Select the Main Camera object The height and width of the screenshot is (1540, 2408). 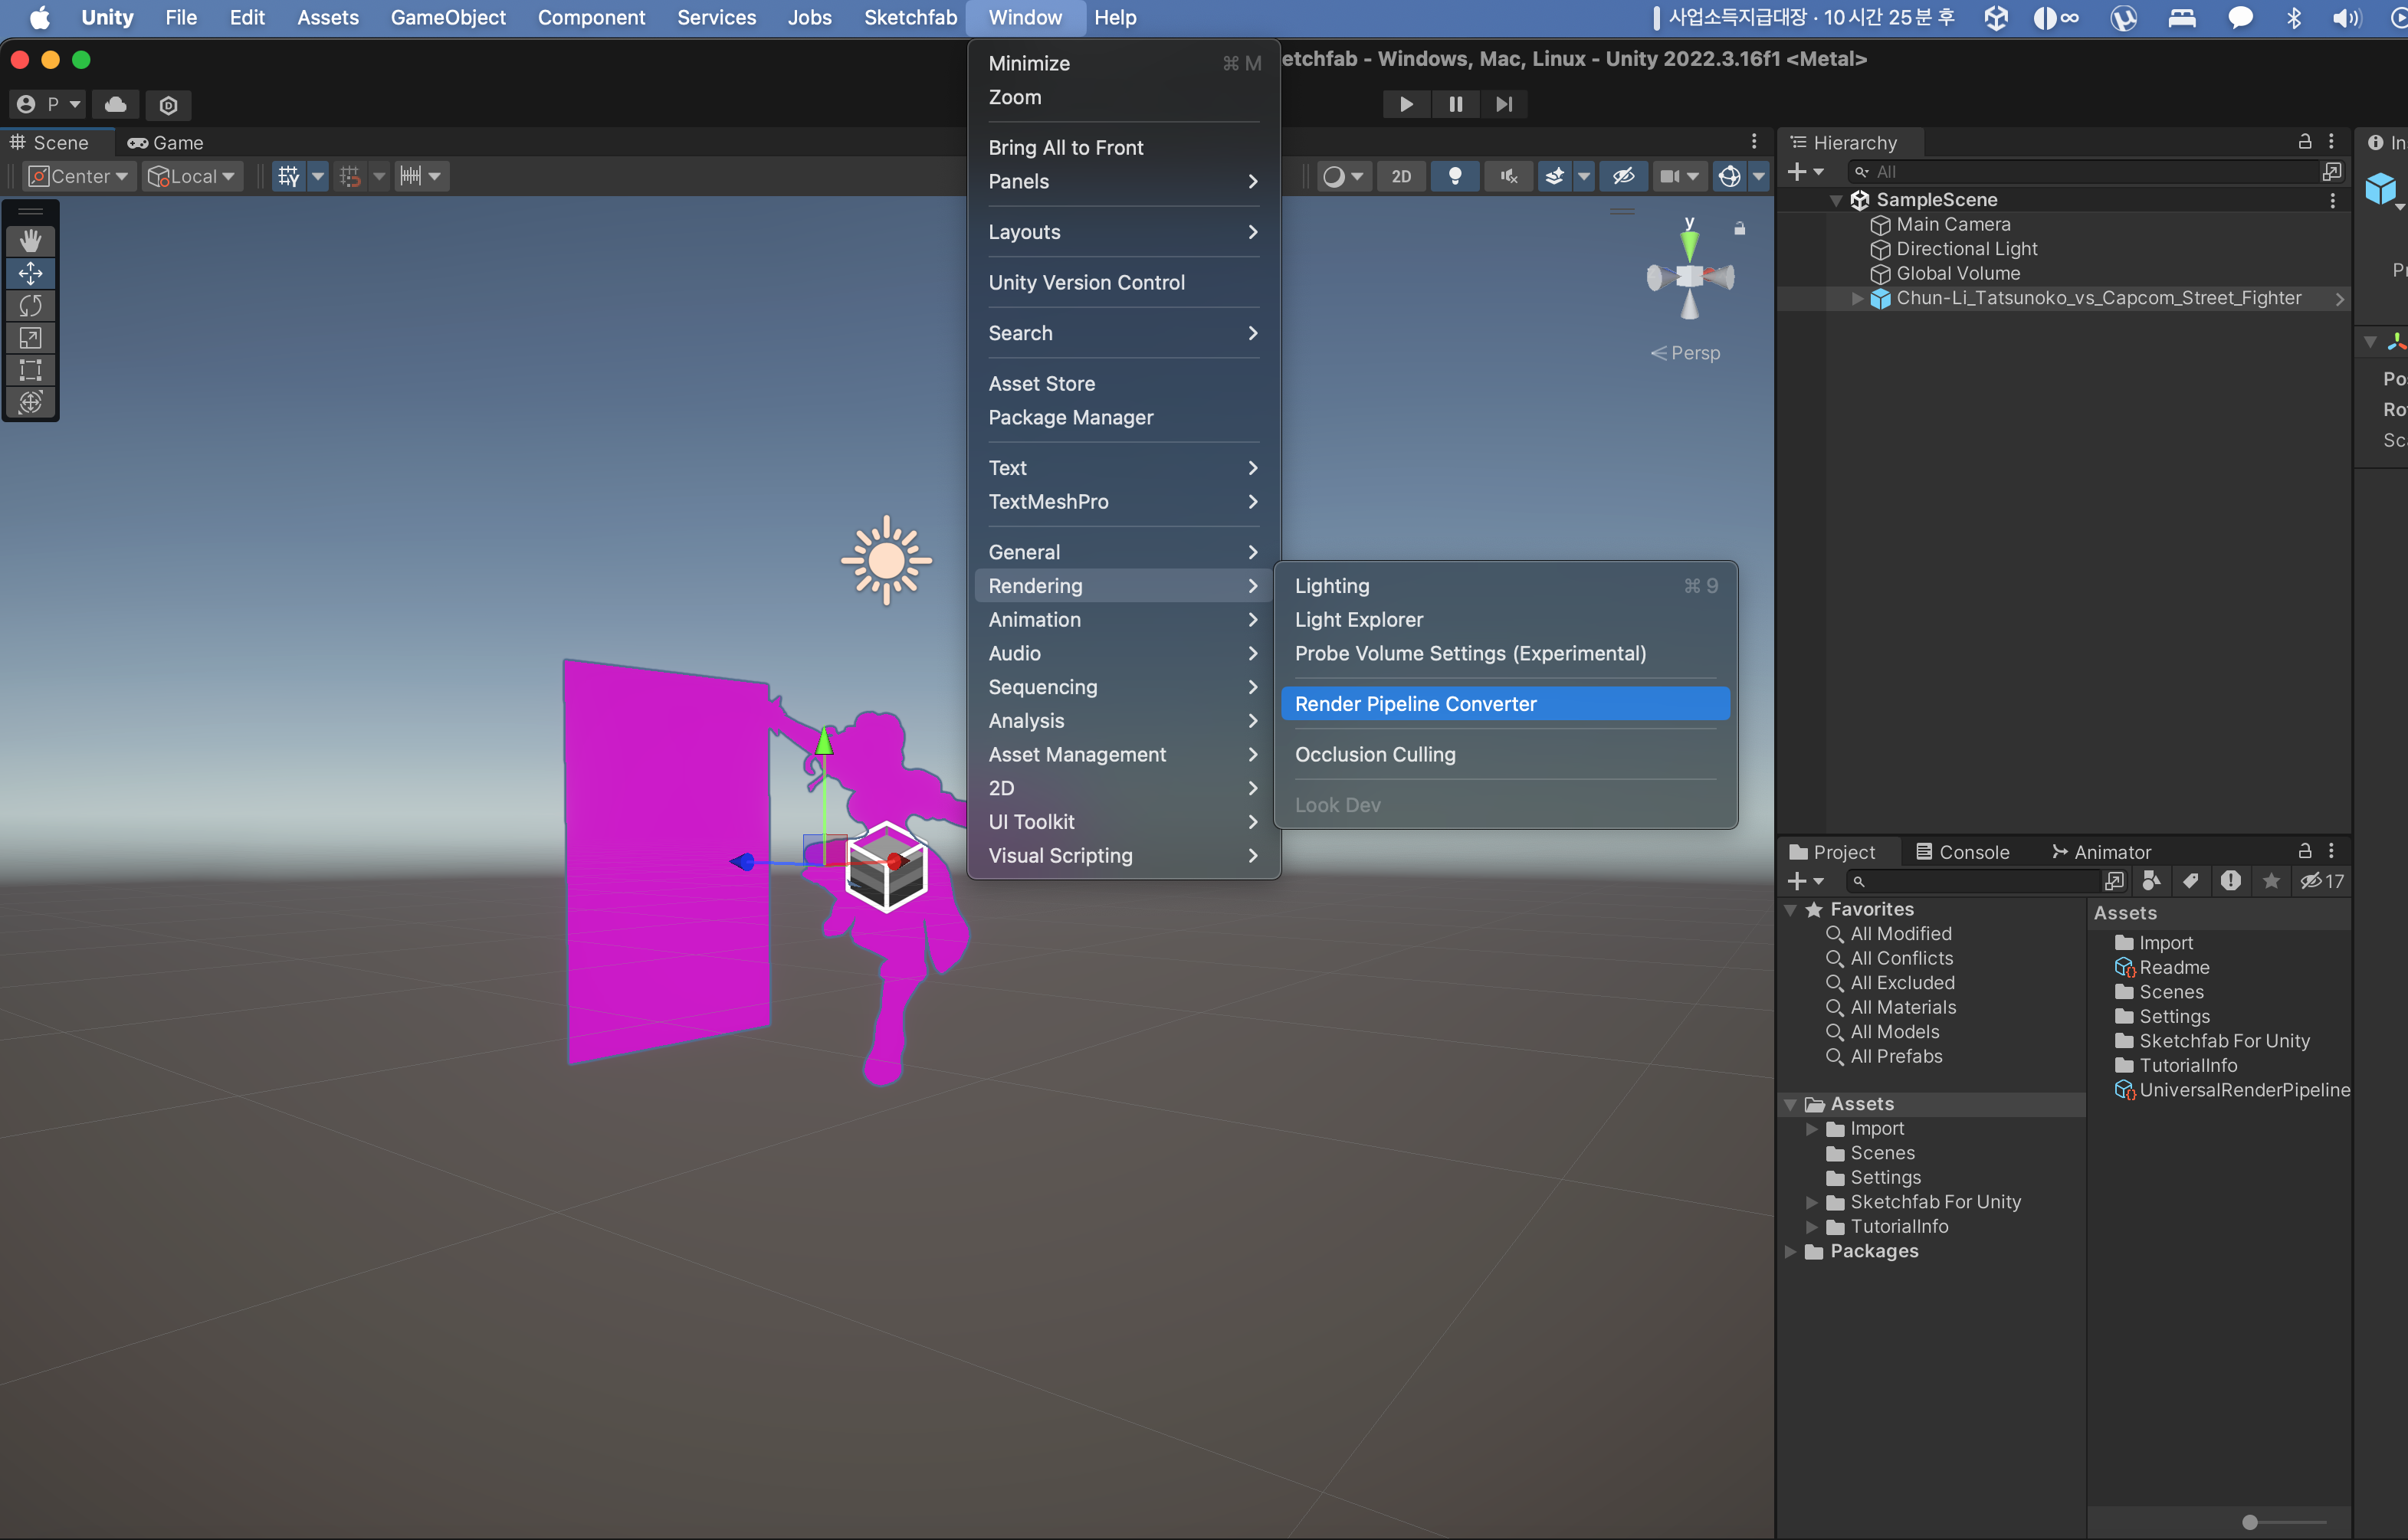point(1952,224)
